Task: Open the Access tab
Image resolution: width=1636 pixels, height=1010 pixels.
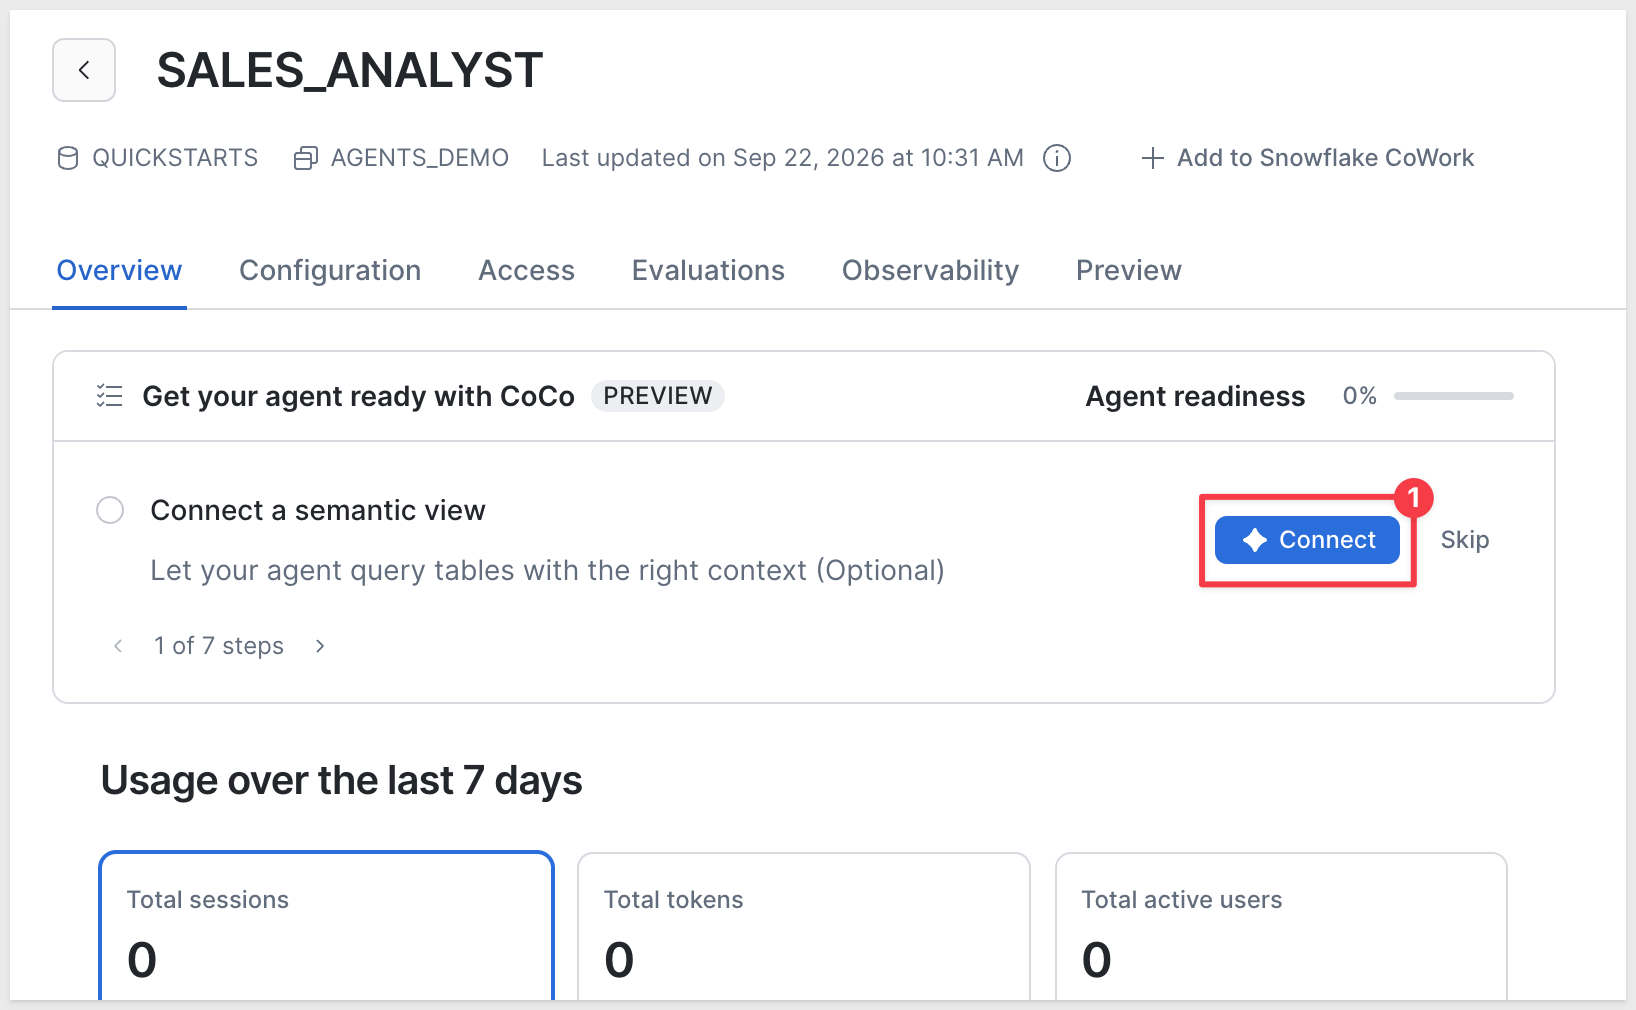Action: tap(526, 271)
